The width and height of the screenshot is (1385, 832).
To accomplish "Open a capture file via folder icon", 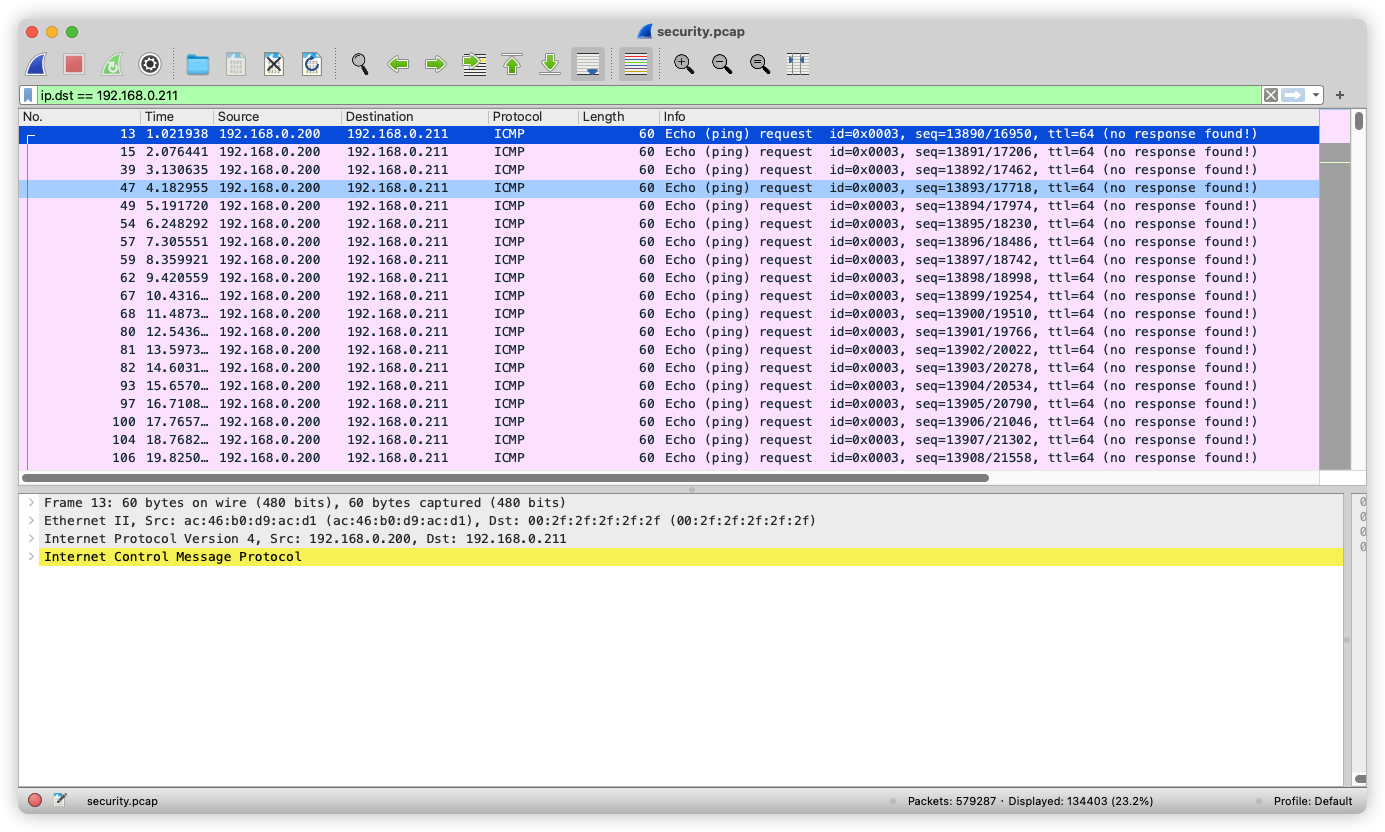I will [198, 64].
